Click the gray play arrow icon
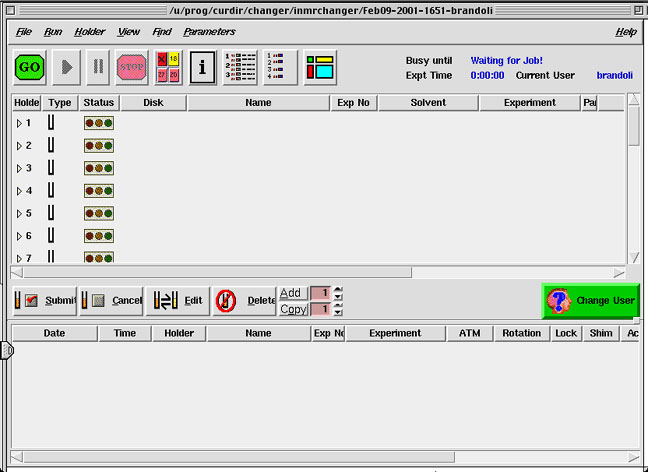Viewport: 648px width, 472px height. tap(65, 67)
